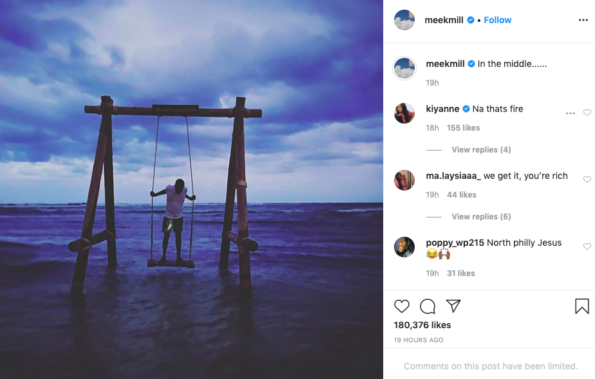This screenshot has width=595, height=379.
Task: Like the post with the heart icon
Action: [401, 306]
